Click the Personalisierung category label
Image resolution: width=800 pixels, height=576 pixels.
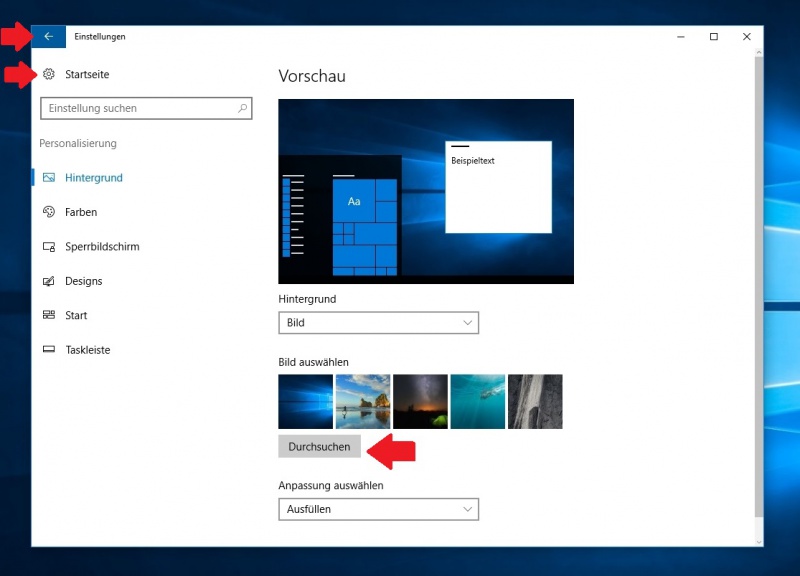[x=78, y=143]
